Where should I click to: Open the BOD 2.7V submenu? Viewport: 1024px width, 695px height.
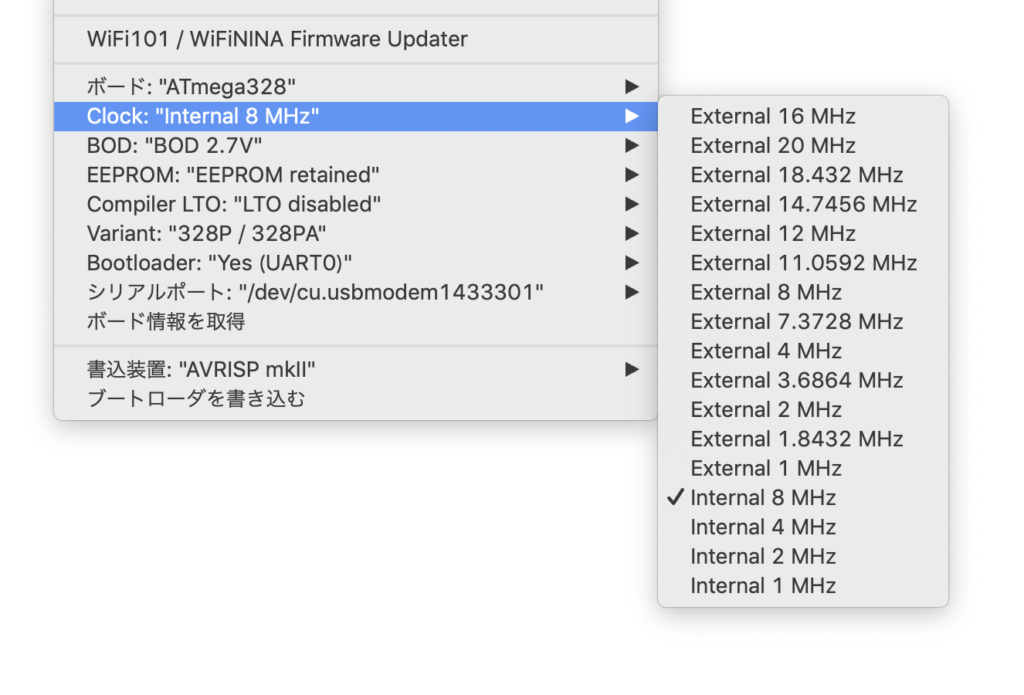174,146
